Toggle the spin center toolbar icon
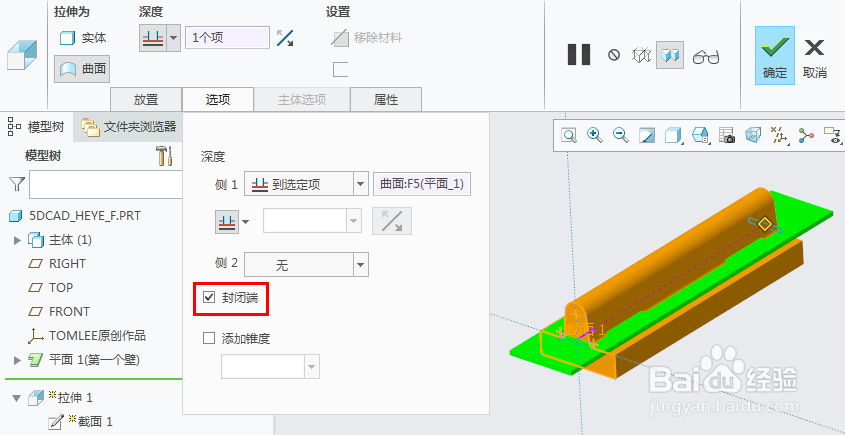This screenshot has width=845, height=435. coord(806,136)
